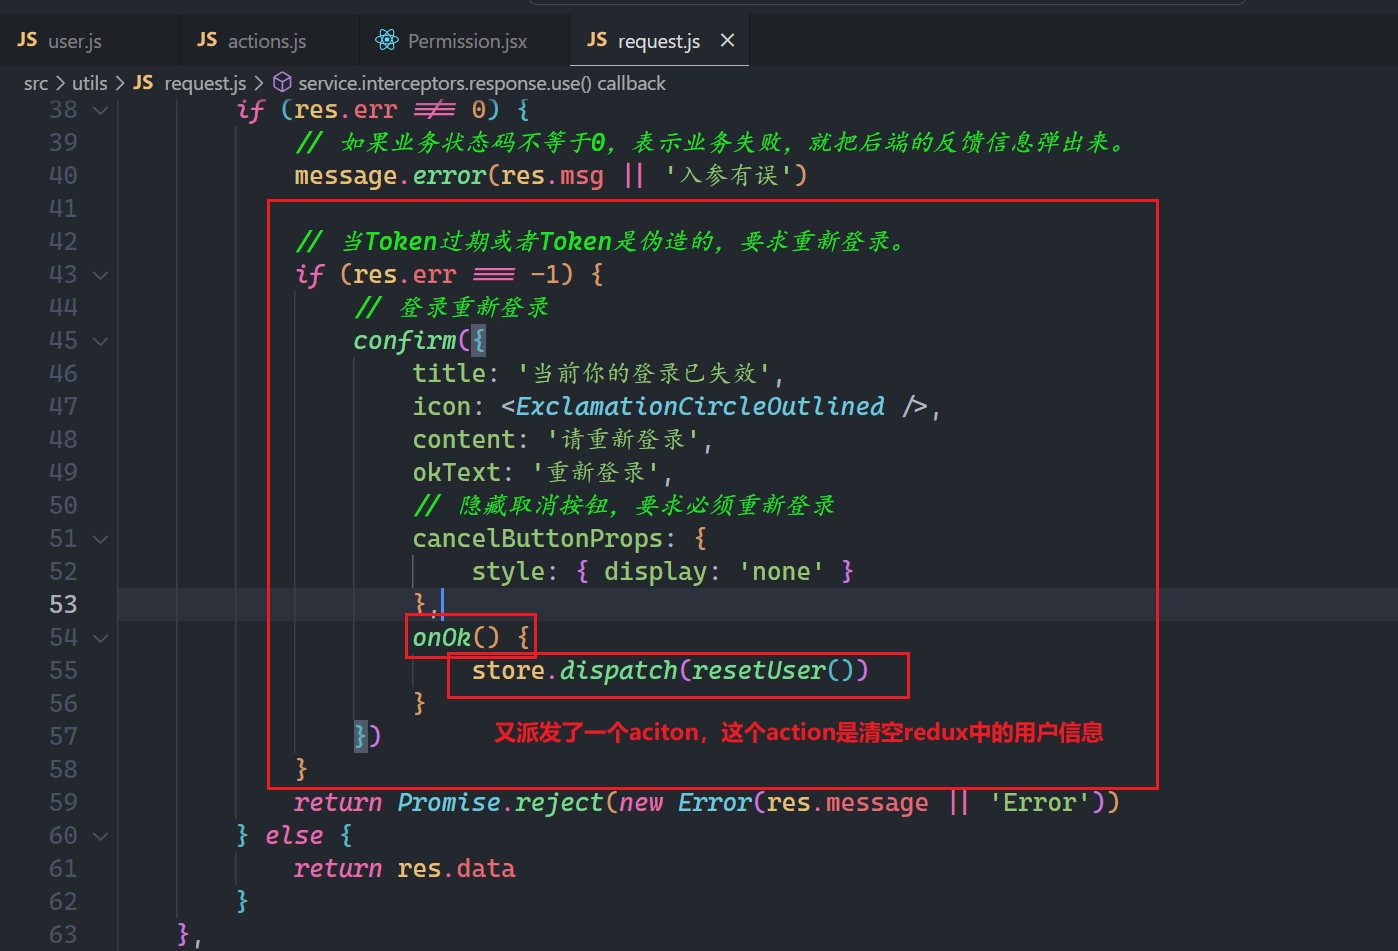The image size is (1398, 951).
Task: Click the 'else' keyword on line 60
Action: 294,836
